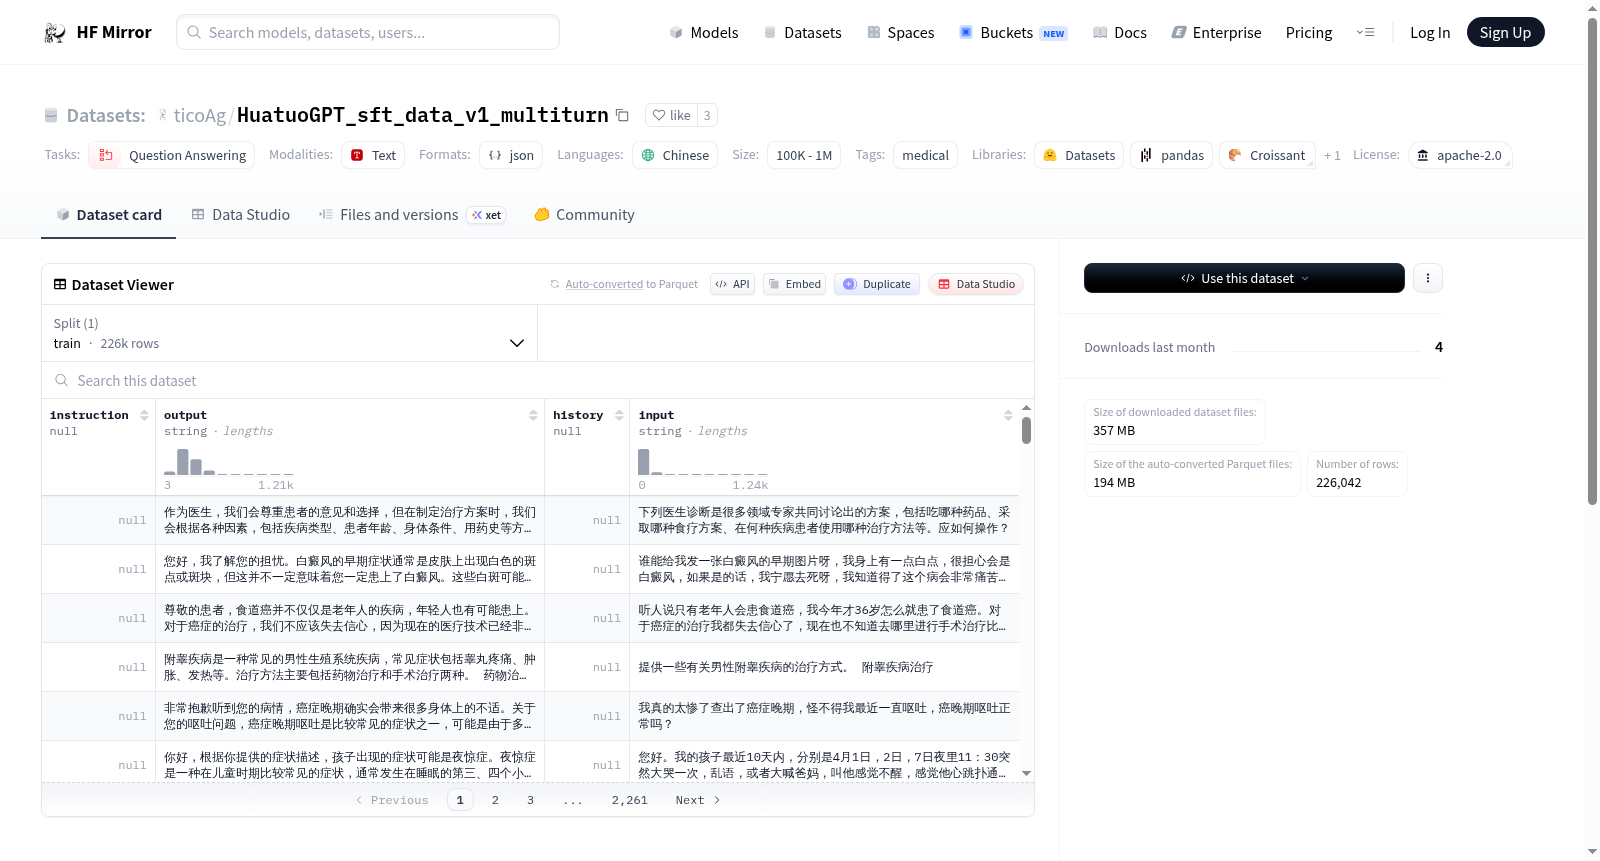The image size is (1600, 861).
Task: Select the json format tag
Action: tap(511, 155)
